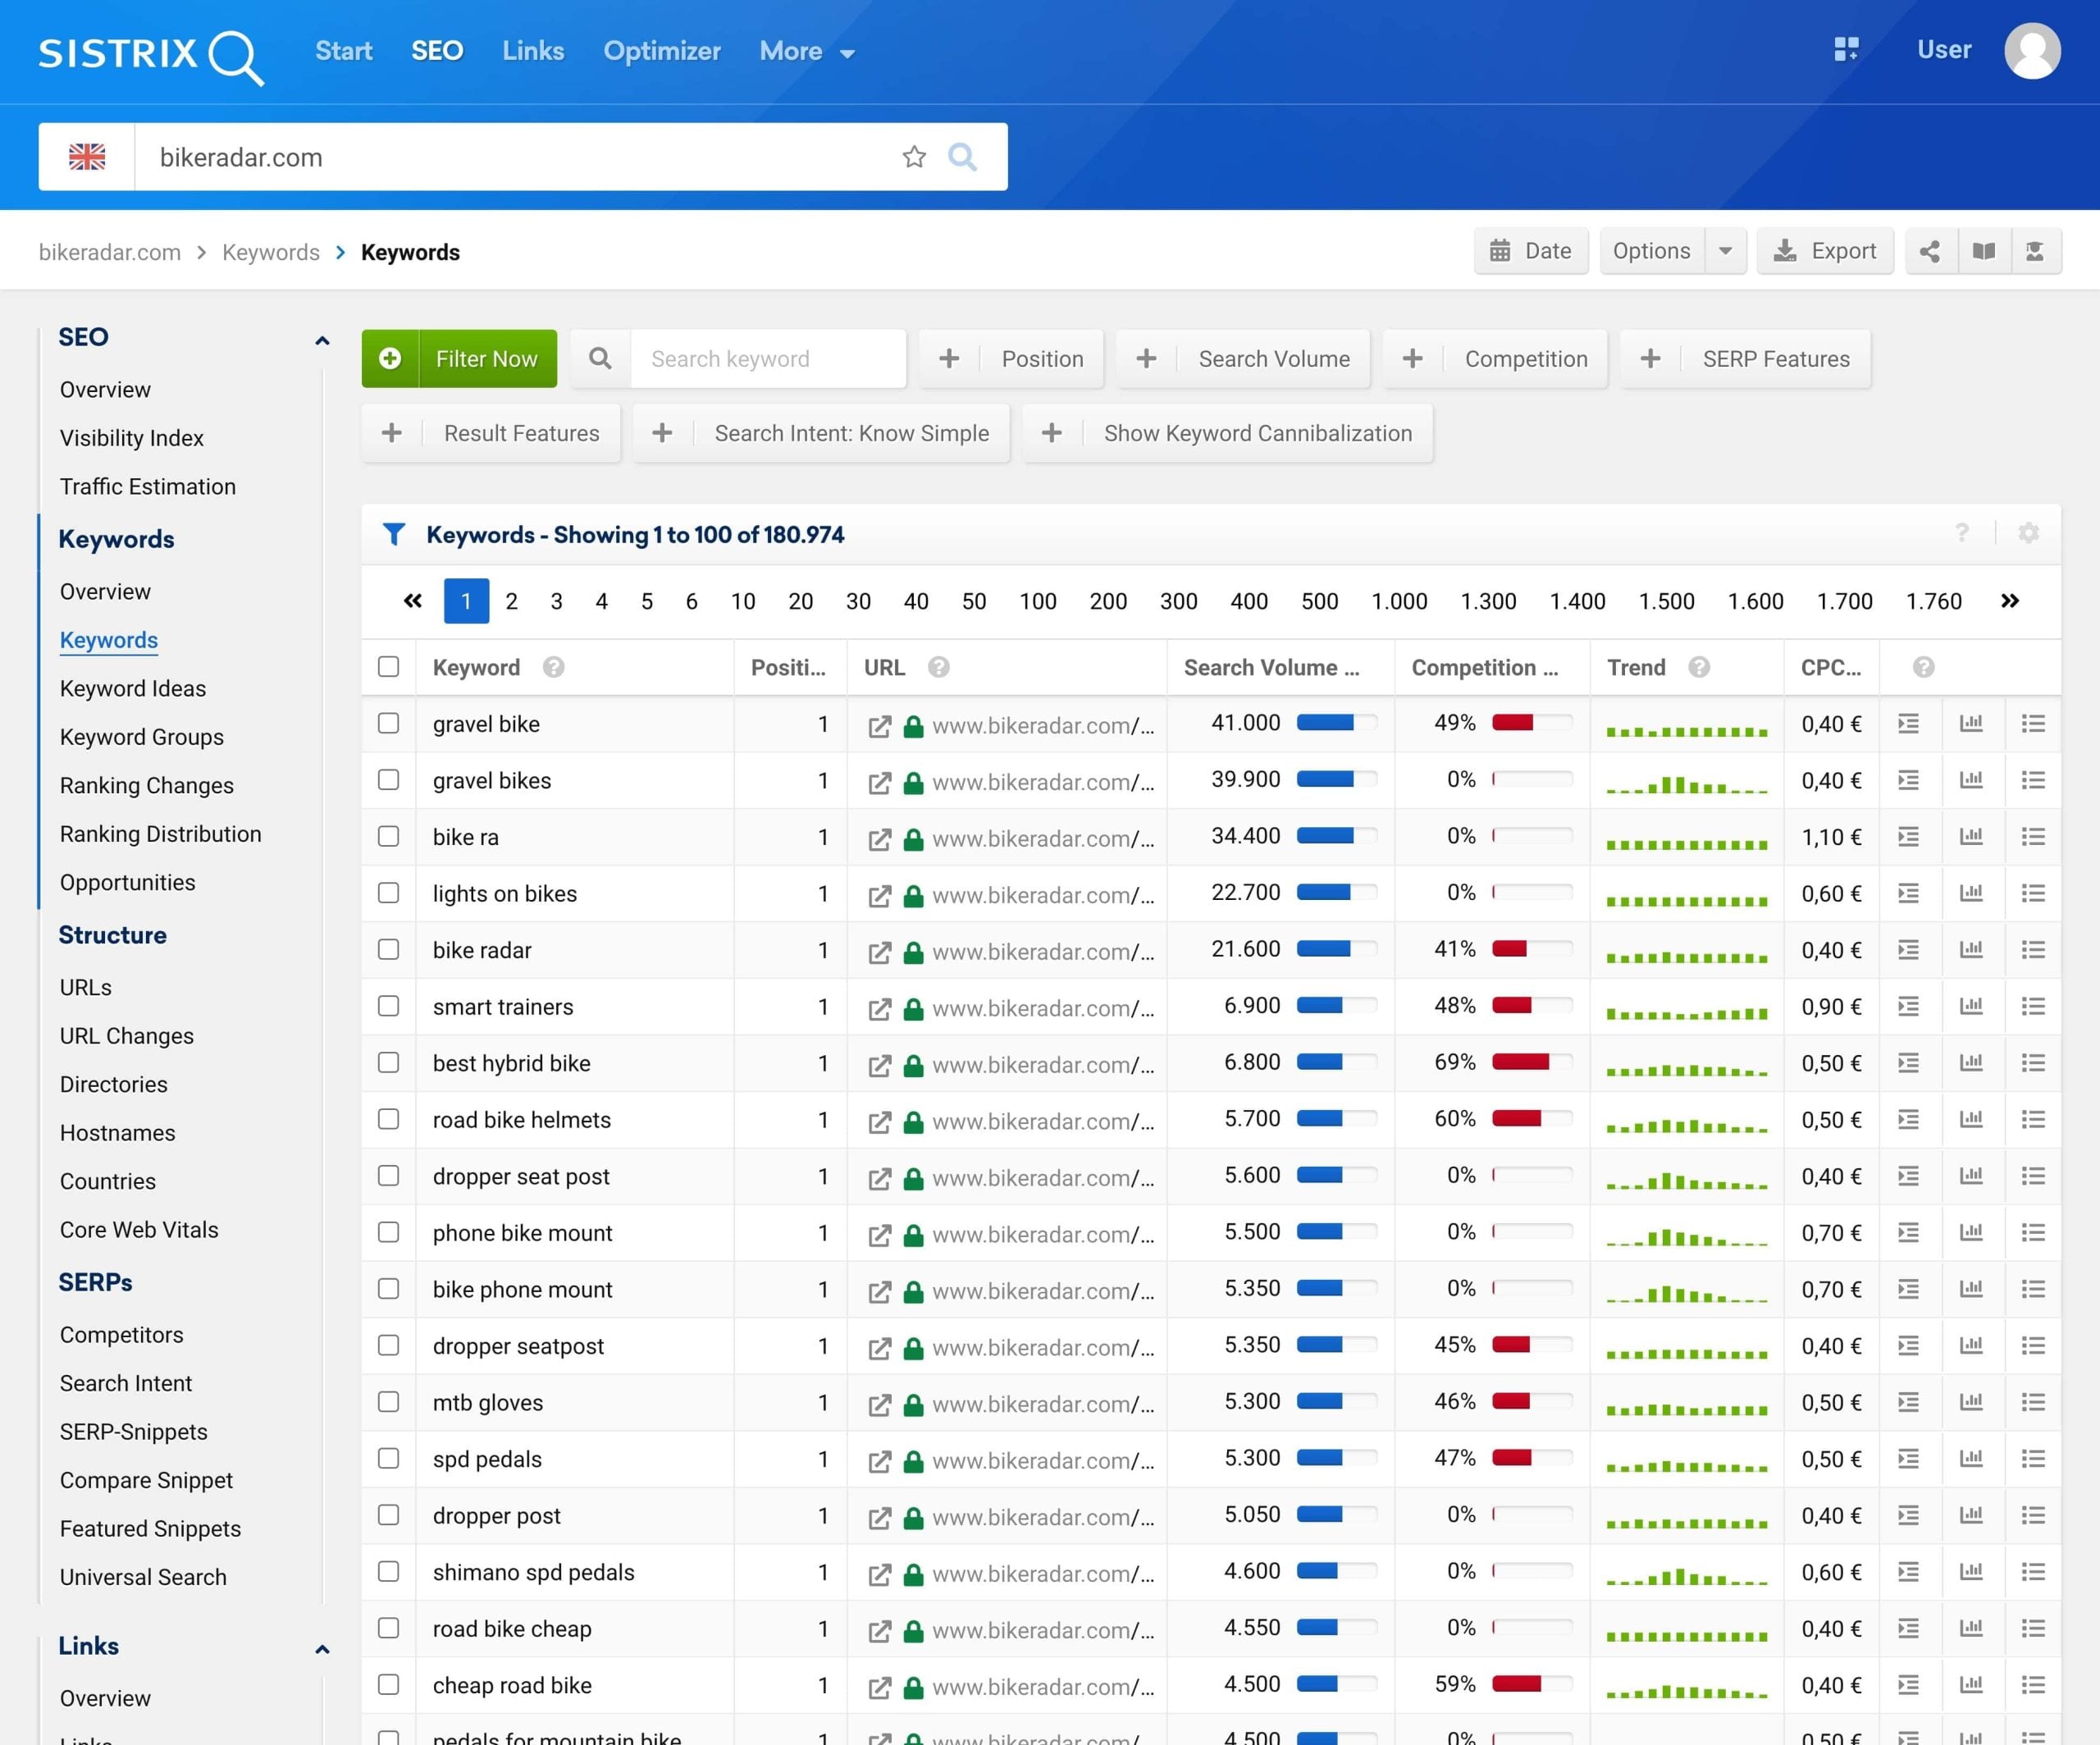Select the checkbox for the gravel bike keyword
The height and width of the screenshot is (1745, 2100).
pyautogui.click(x=388, y=724)
